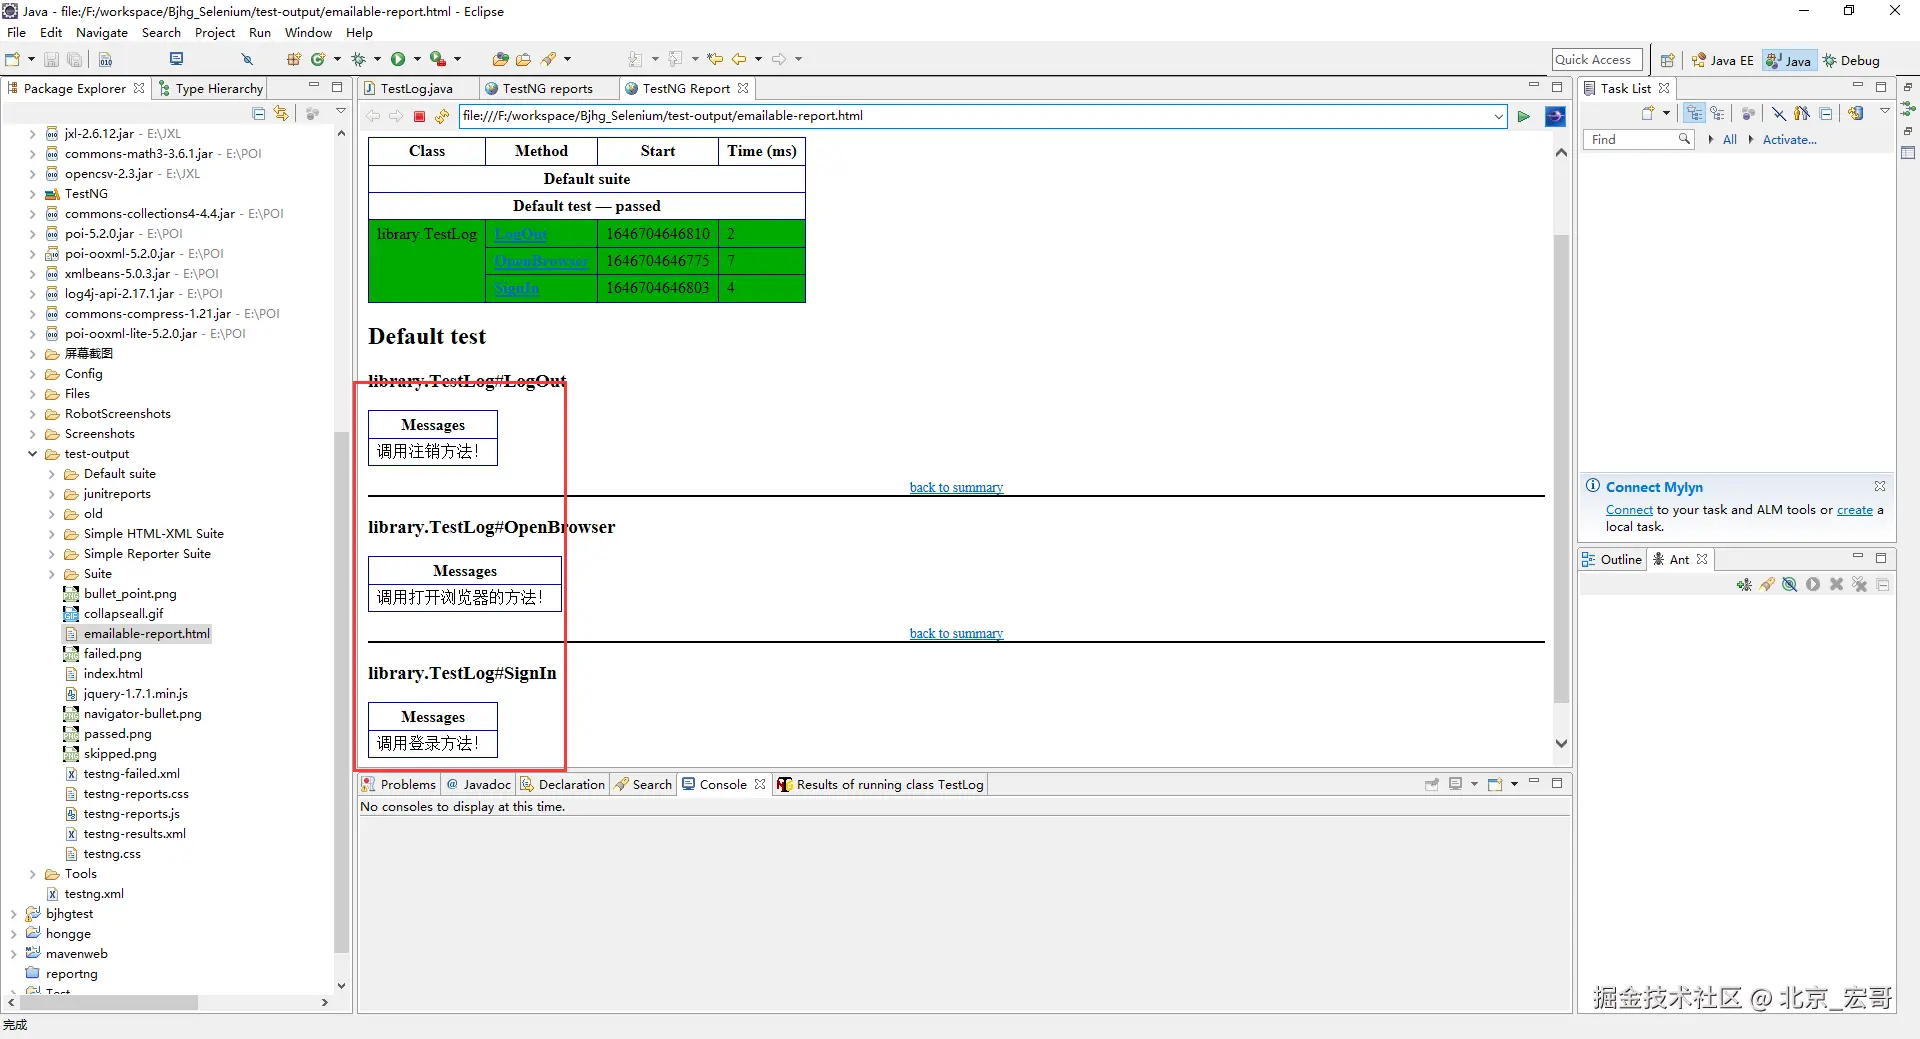Click the Activate... link in Task List
The image size is (1920, 1039).
click(1789, 140)
